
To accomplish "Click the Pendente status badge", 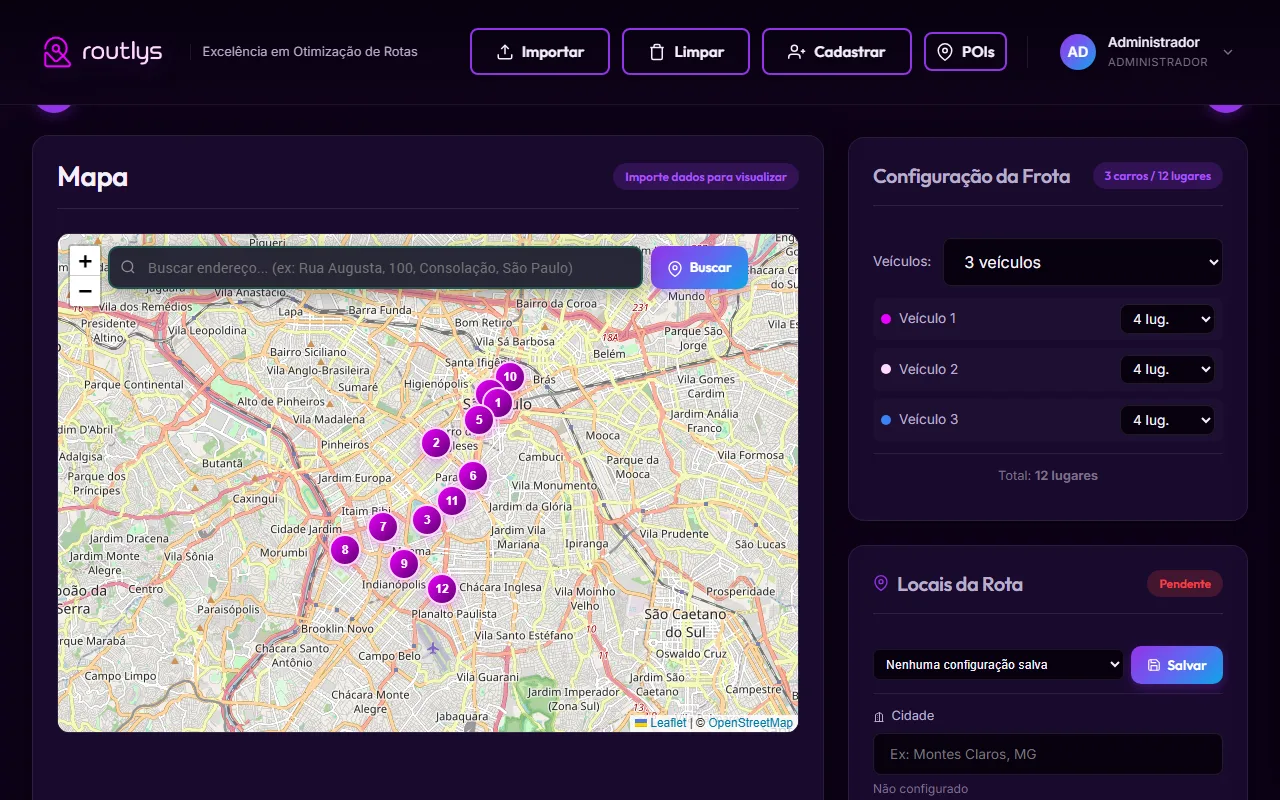I will point(1185,584).
